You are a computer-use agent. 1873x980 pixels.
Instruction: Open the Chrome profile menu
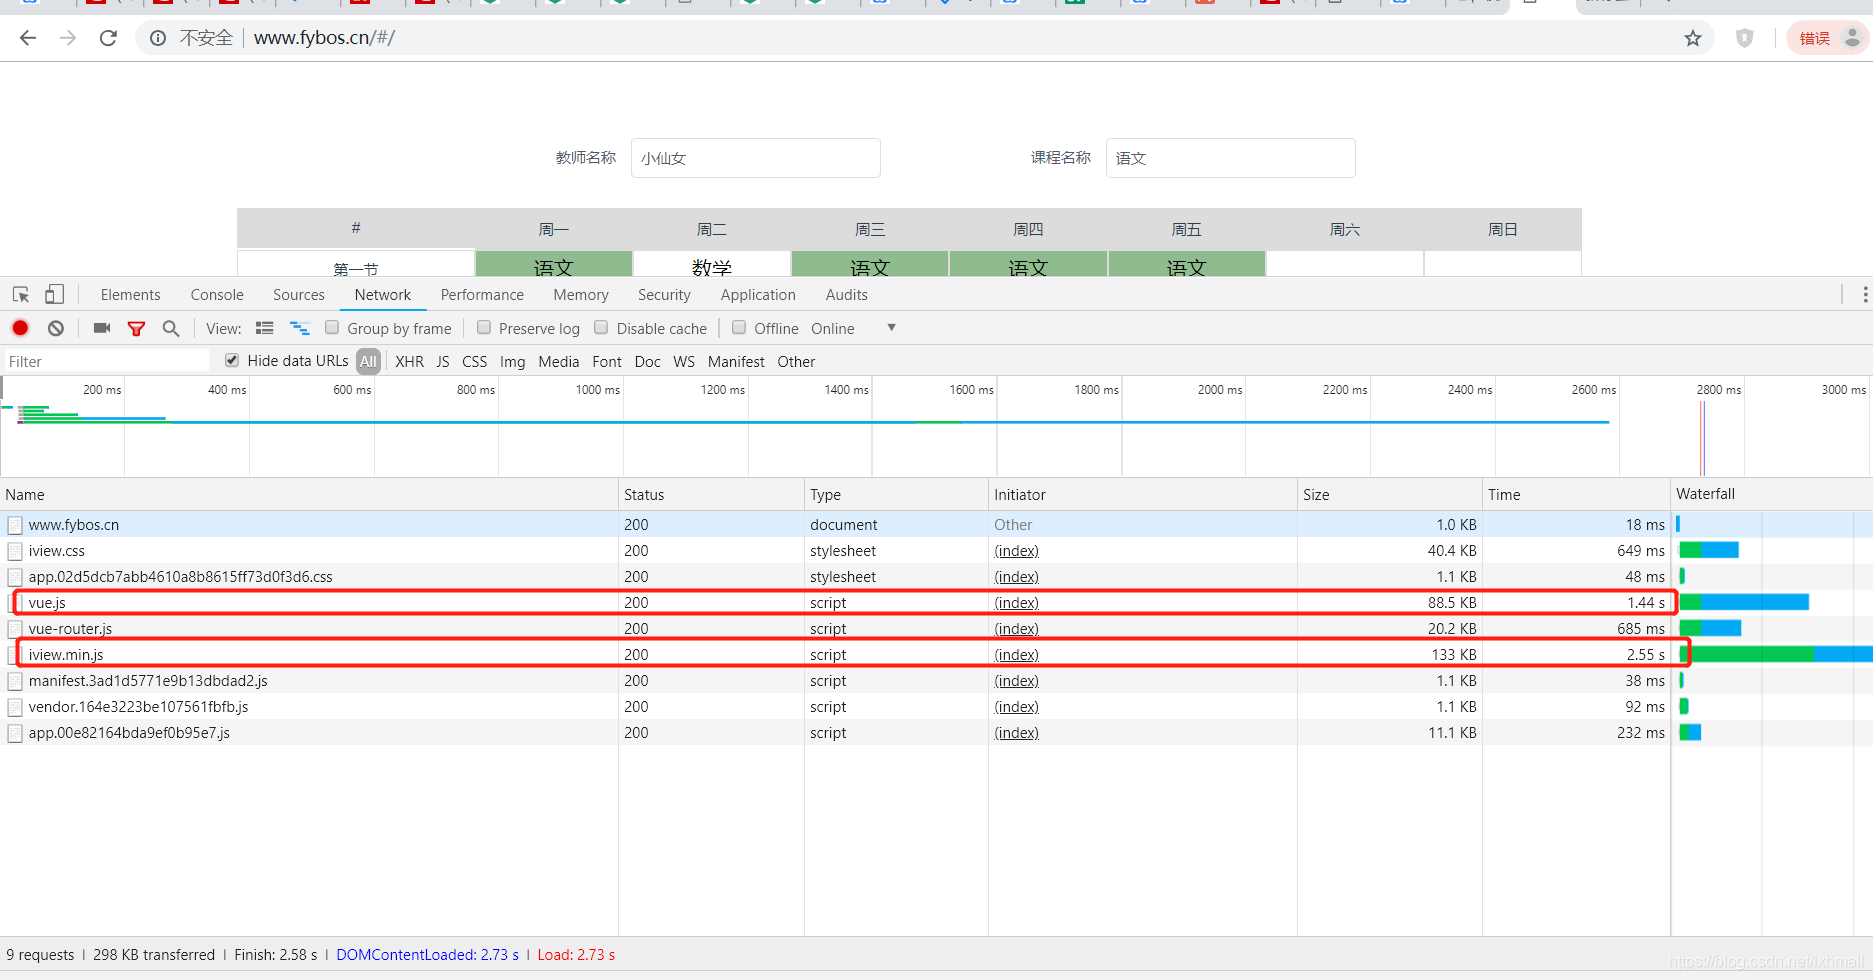(1853, 37)
